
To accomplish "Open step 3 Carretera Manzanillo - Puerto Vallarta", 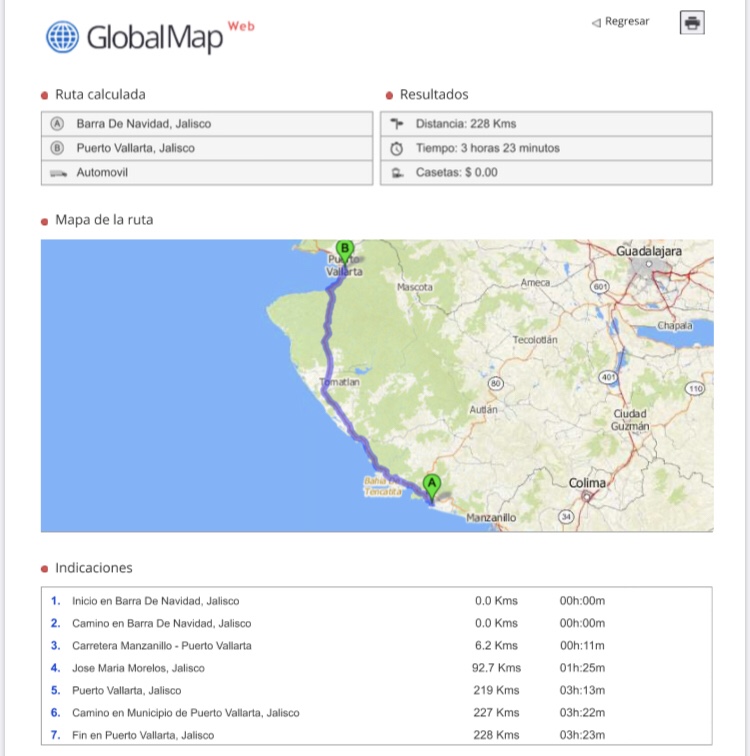I will pos(161,645).
